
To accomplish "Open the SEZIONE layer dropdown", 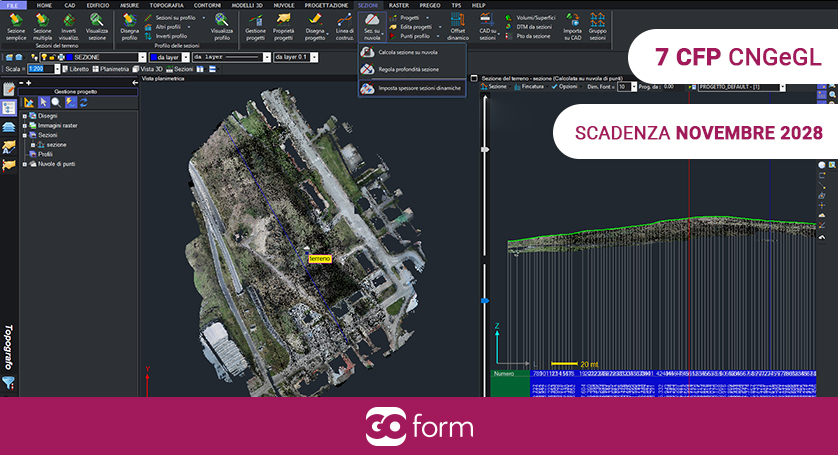I will (142, 57).
